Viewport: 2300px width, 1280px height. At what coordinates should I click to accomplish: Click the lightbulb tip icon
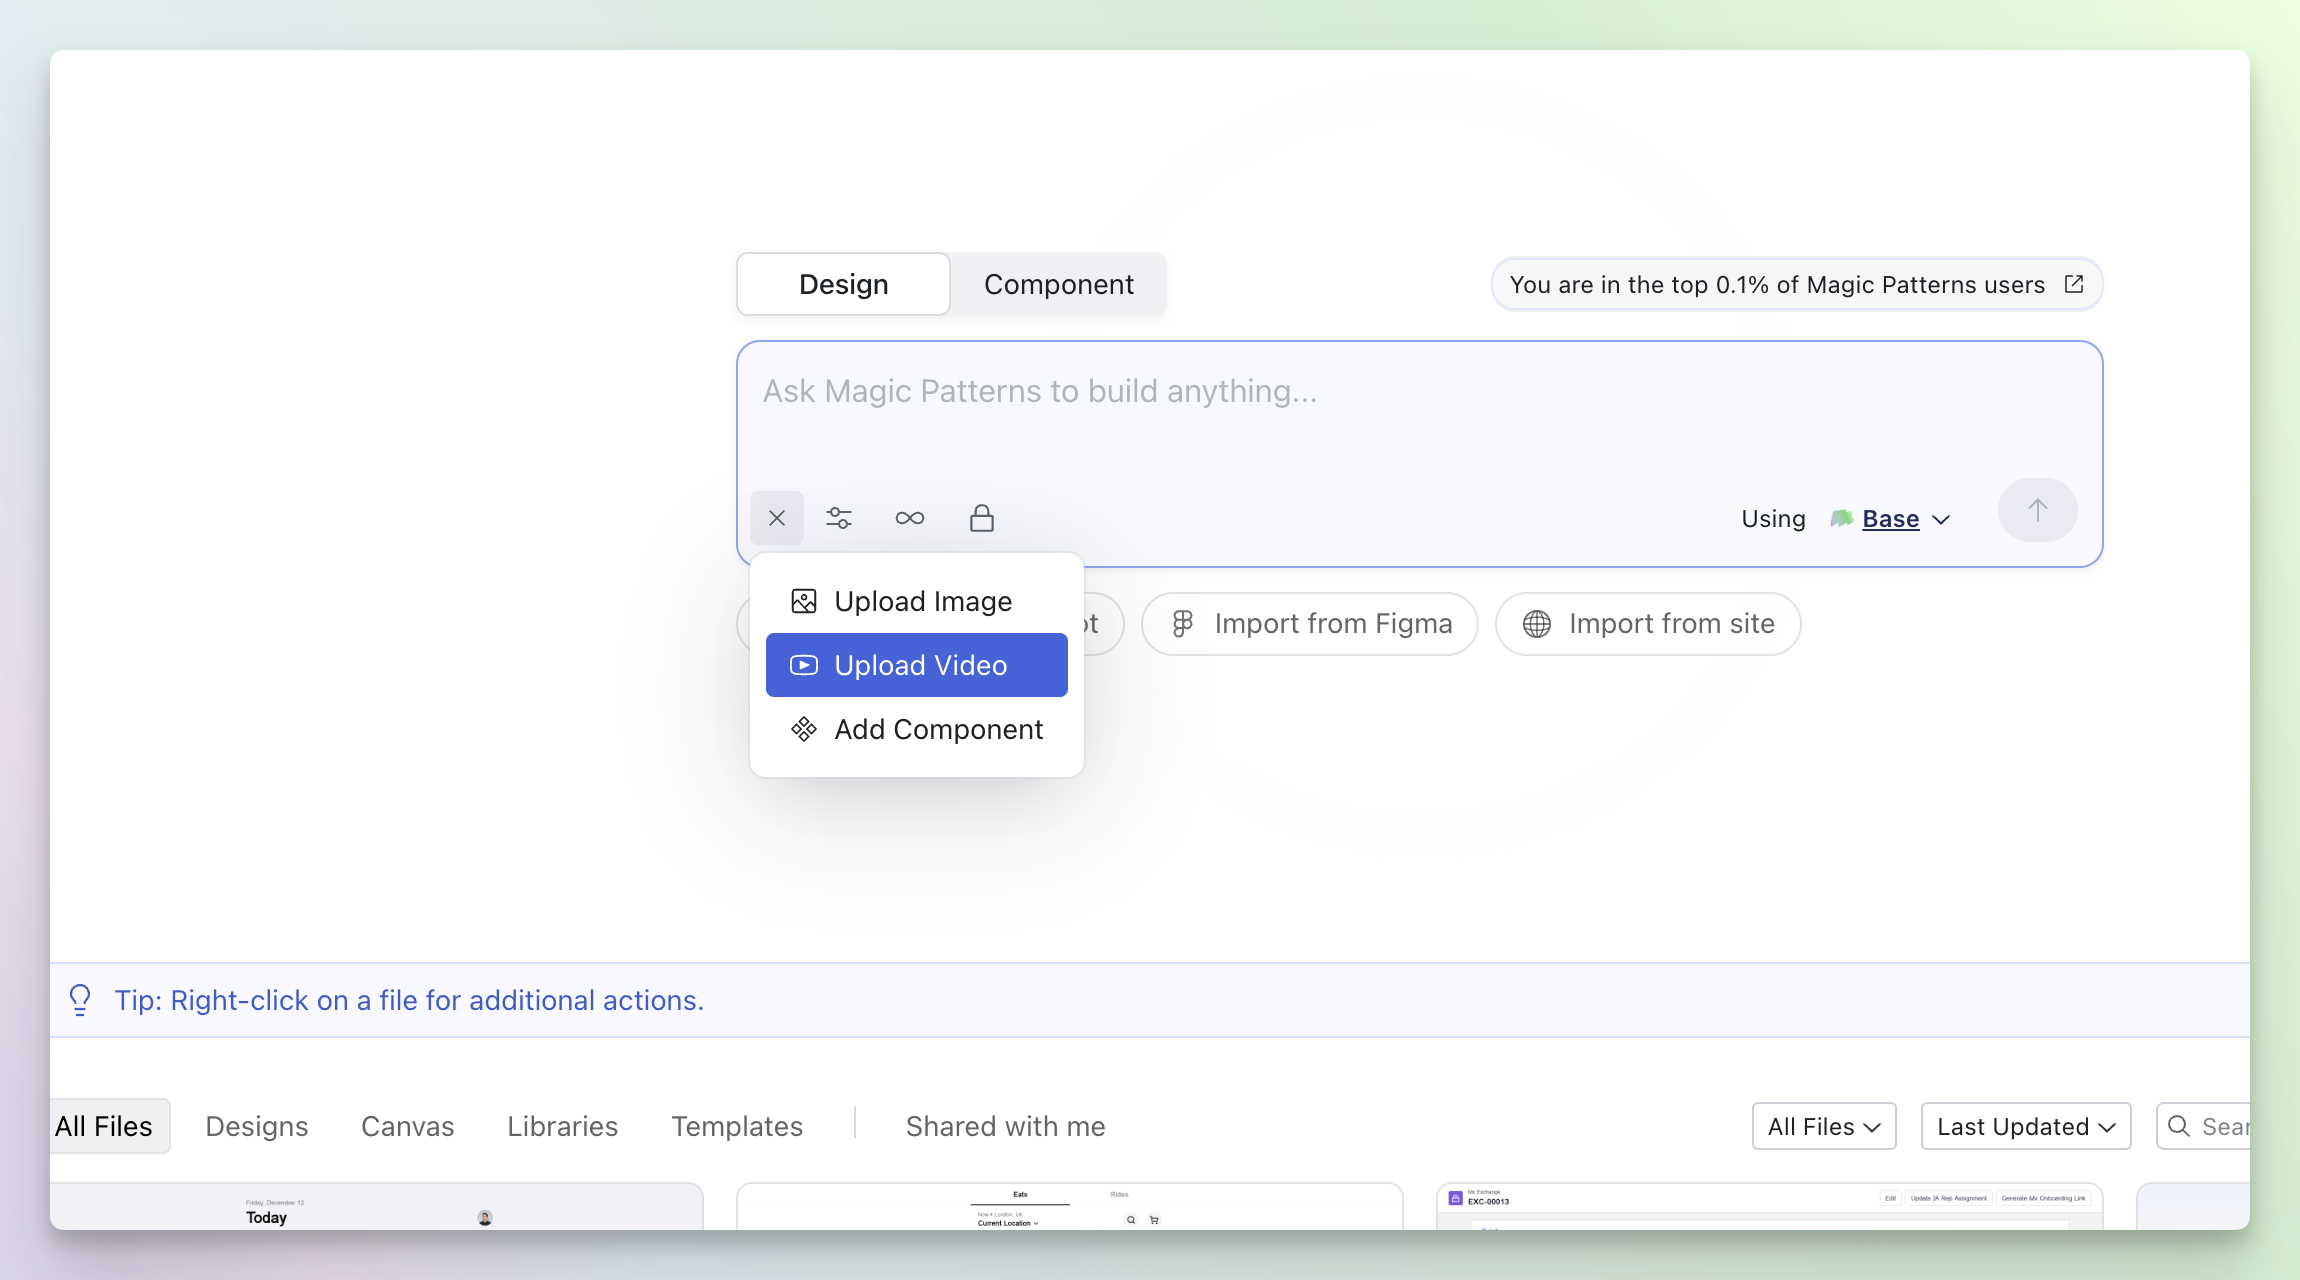click(80, 1000)
